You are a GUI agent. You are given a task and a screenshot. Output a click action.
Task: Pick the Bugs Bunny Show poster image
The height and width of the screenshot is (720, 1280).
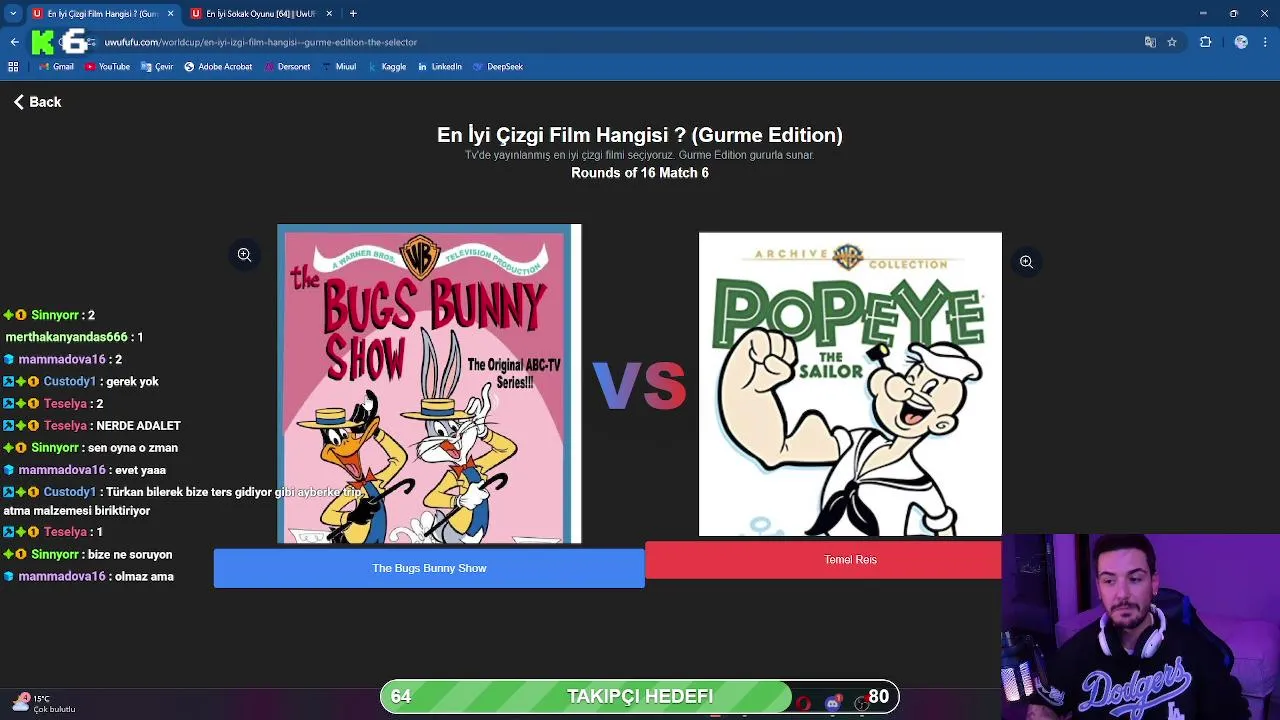[429, 384]
